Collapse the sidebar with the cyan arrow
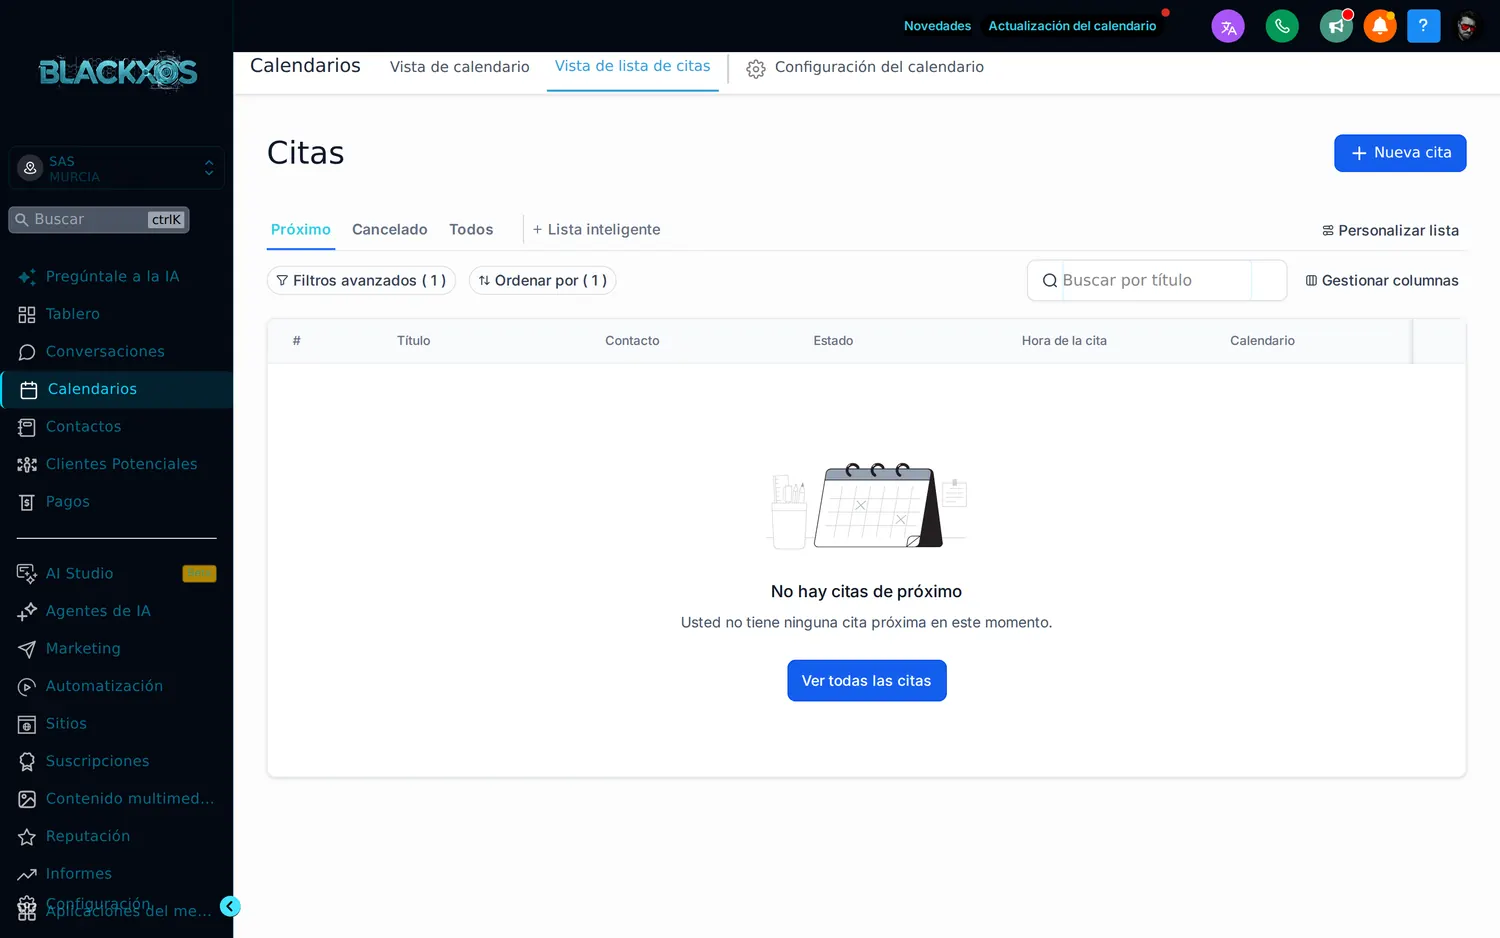Viewport: 1500px width, 938px height. point(230,906)
